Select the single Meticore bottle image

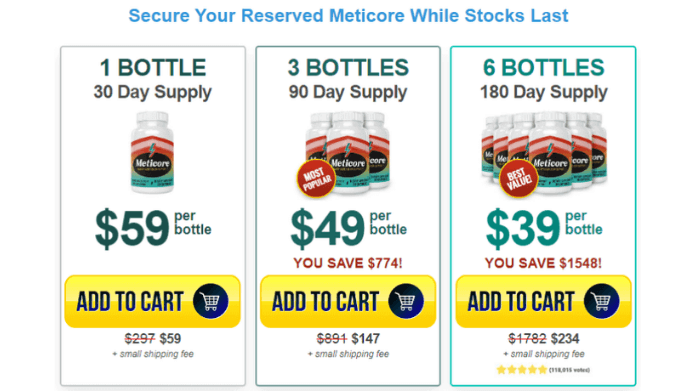pos(152,152)
